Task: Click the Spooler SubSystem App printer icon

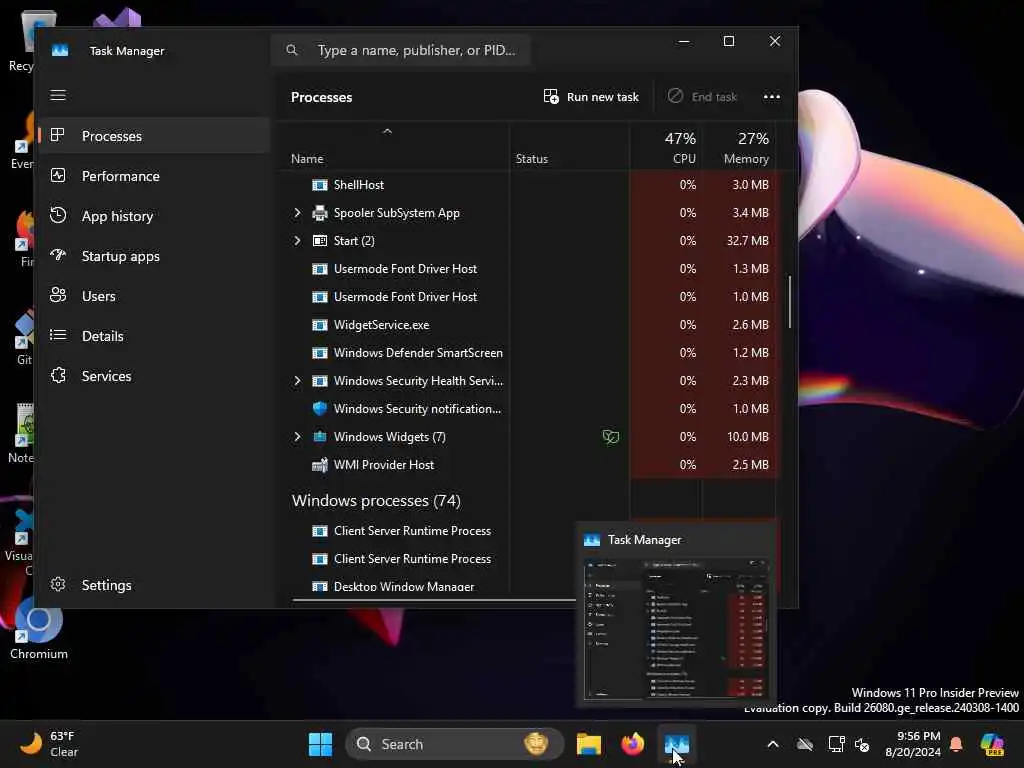Action: click(319, 213)
